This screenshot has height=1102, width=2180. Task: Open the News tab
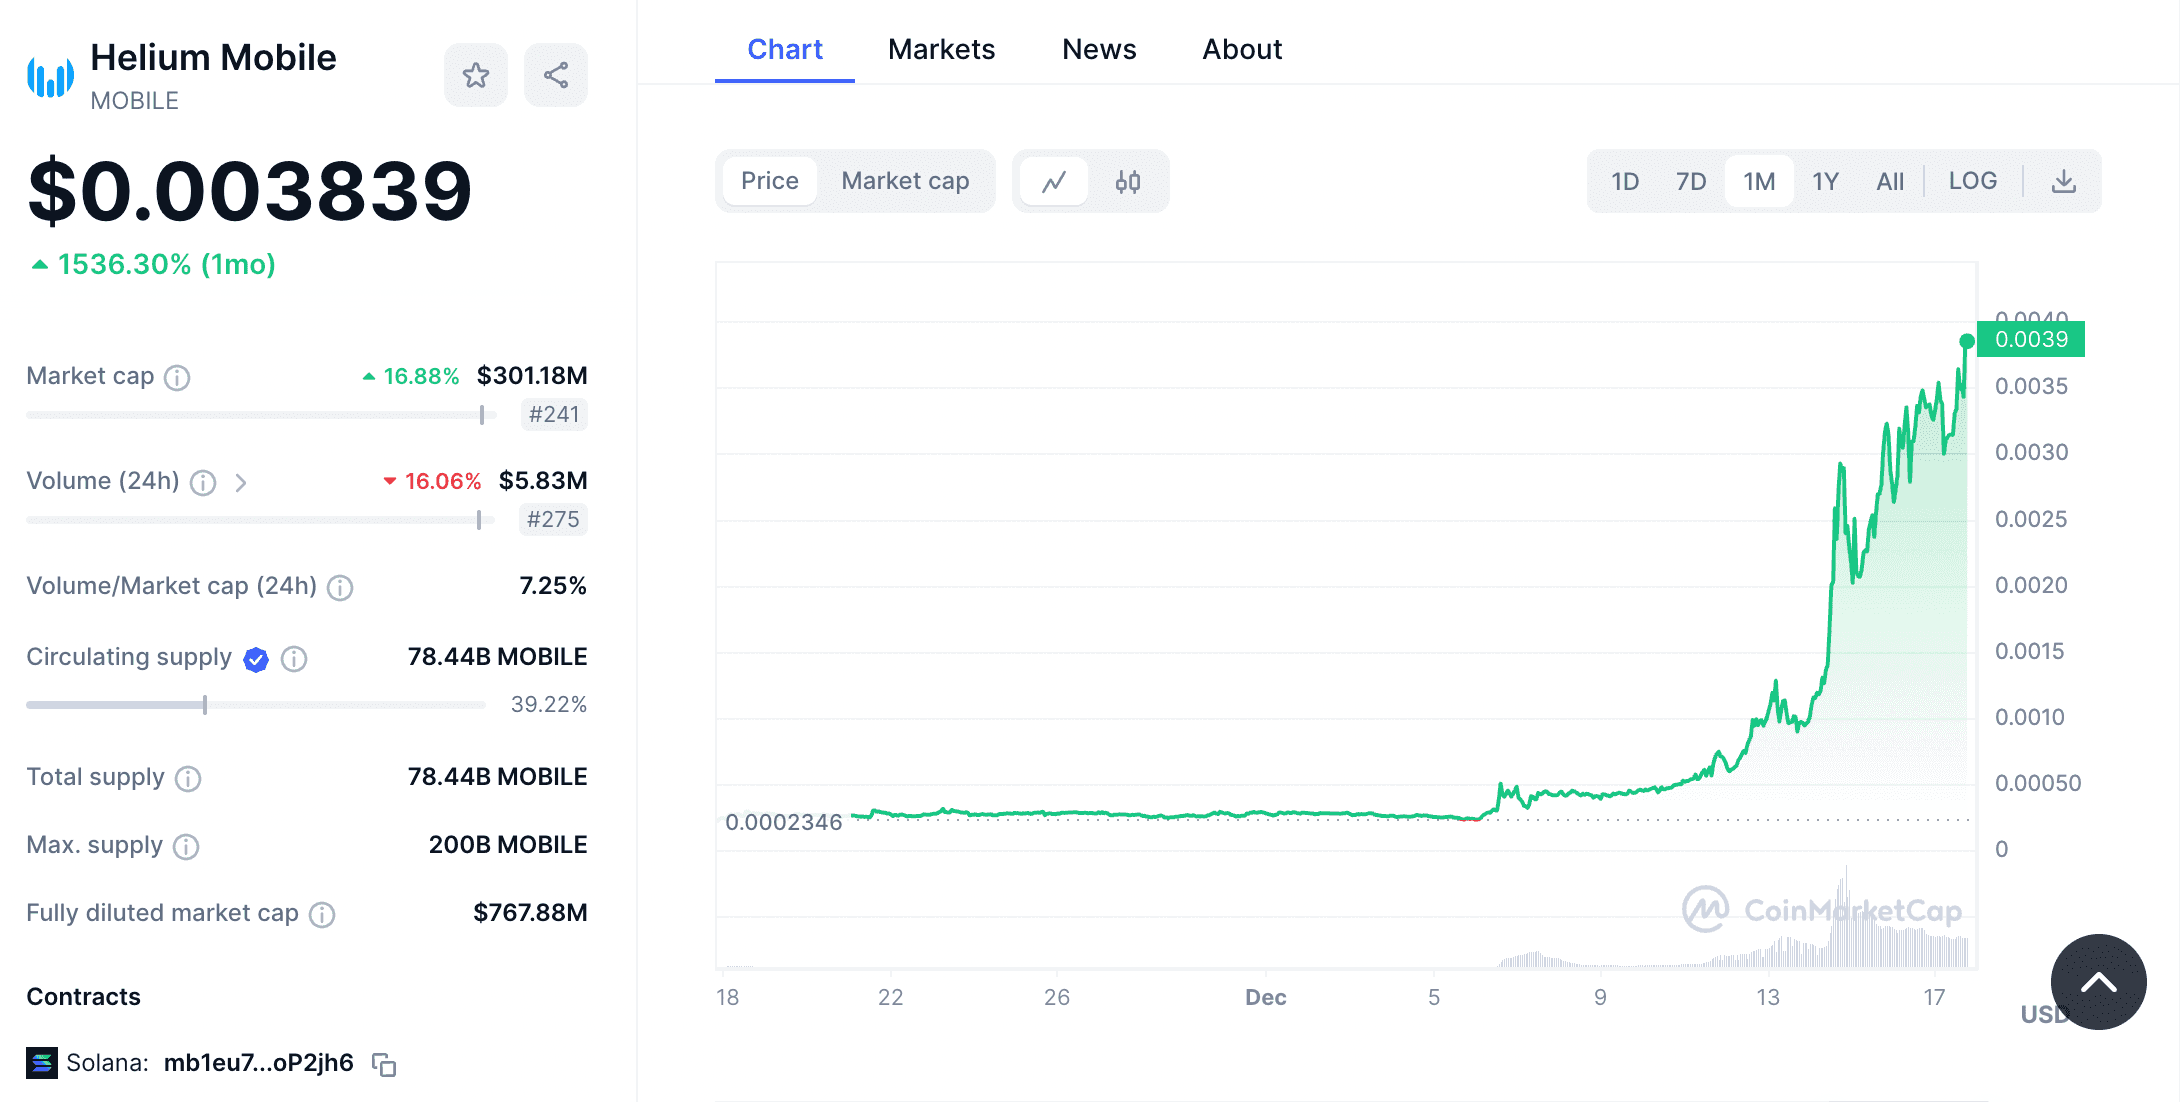pos(1099,49)
